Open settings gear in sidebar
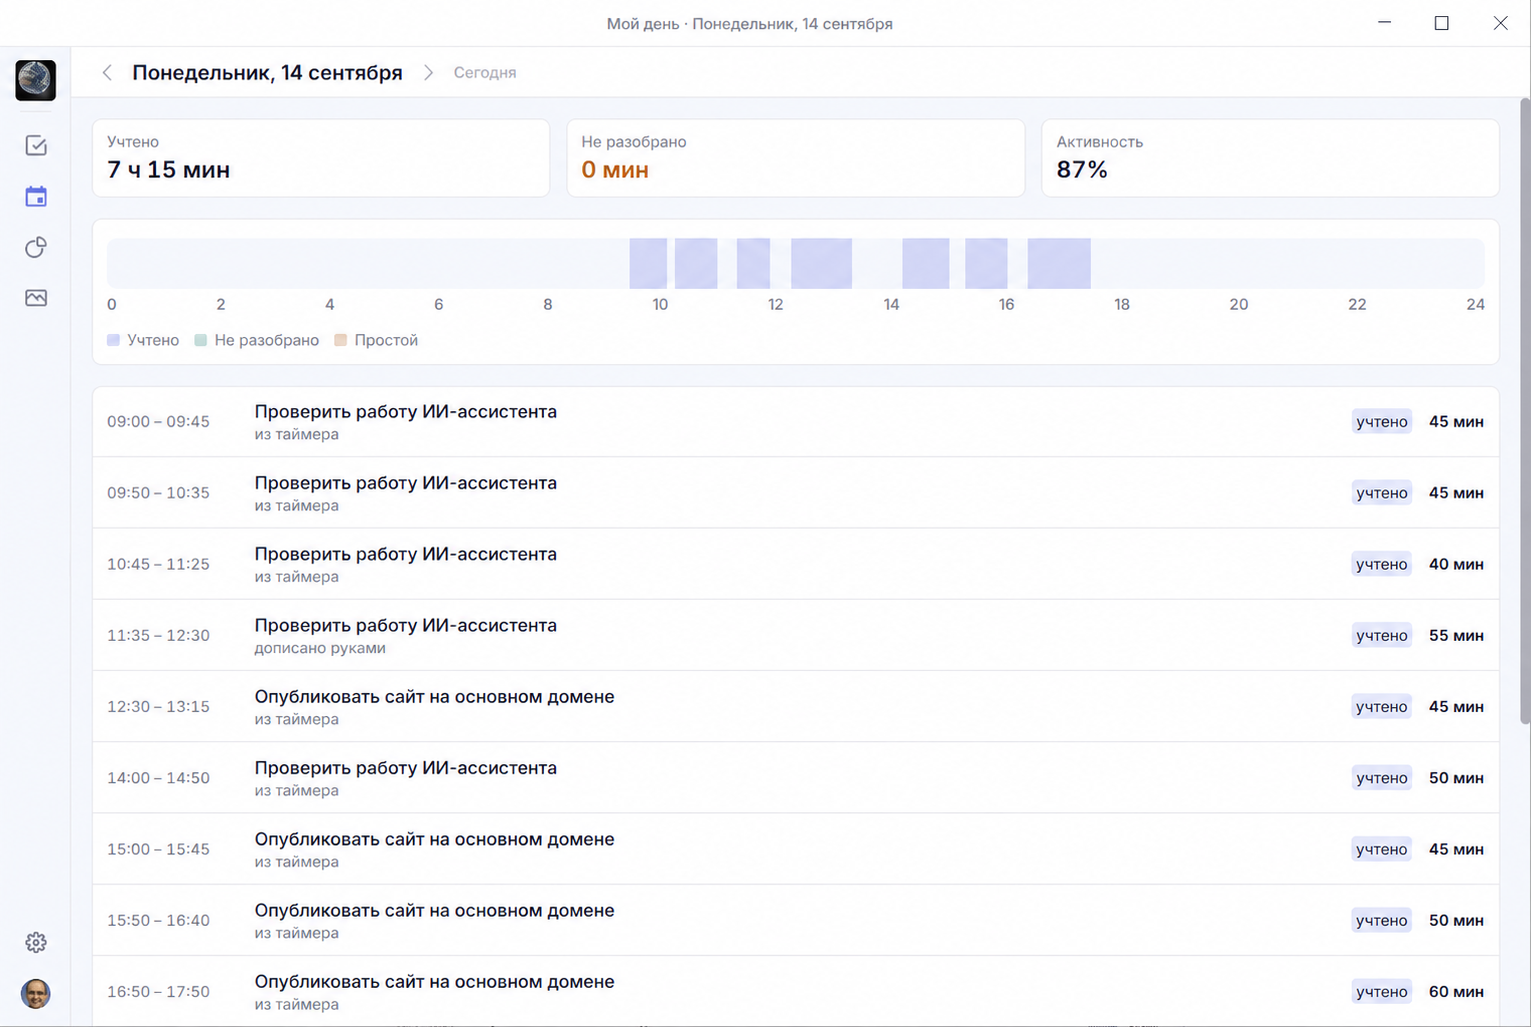 [36, 942]
